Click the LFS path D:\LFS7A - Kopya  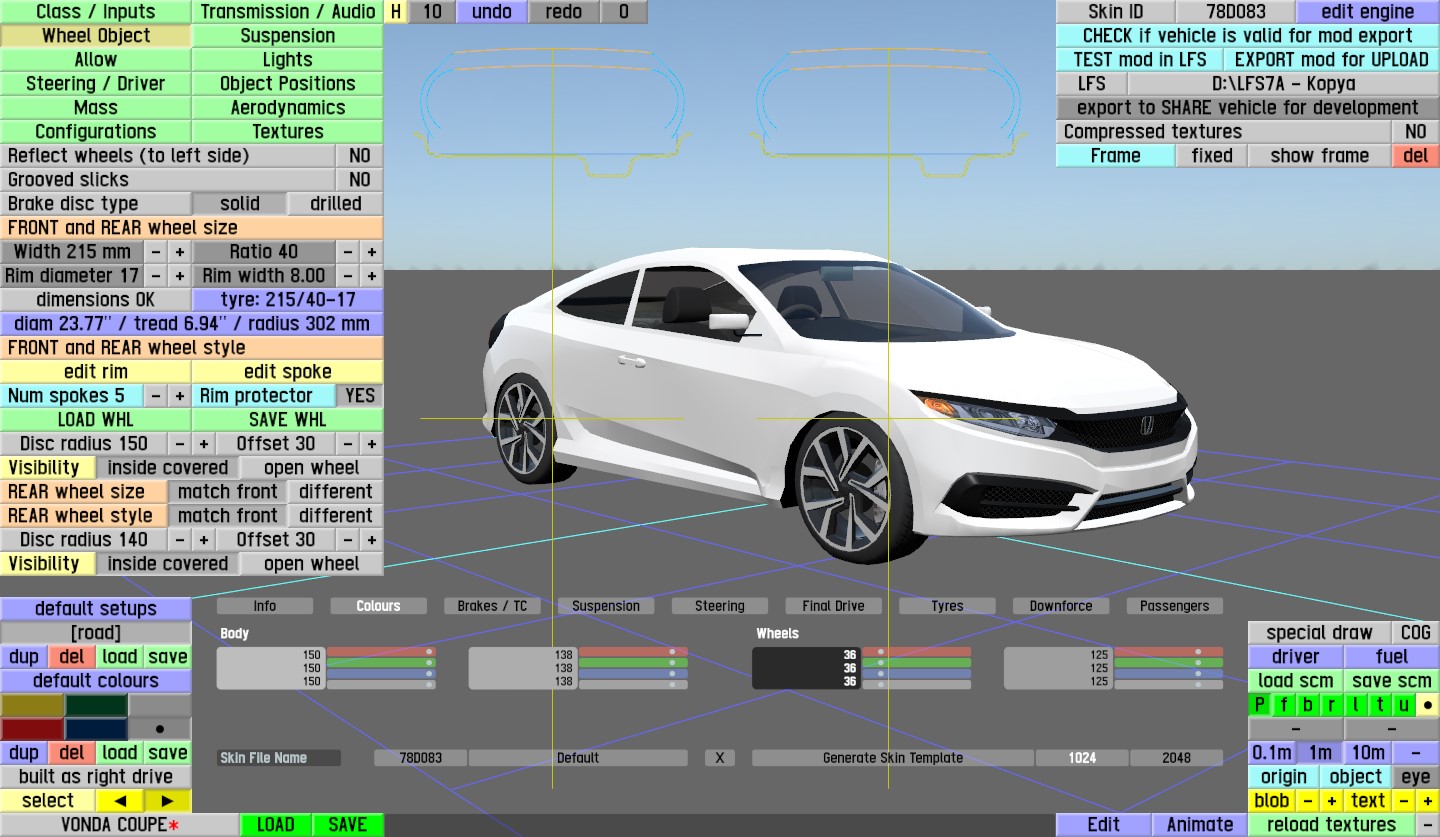1284,84
